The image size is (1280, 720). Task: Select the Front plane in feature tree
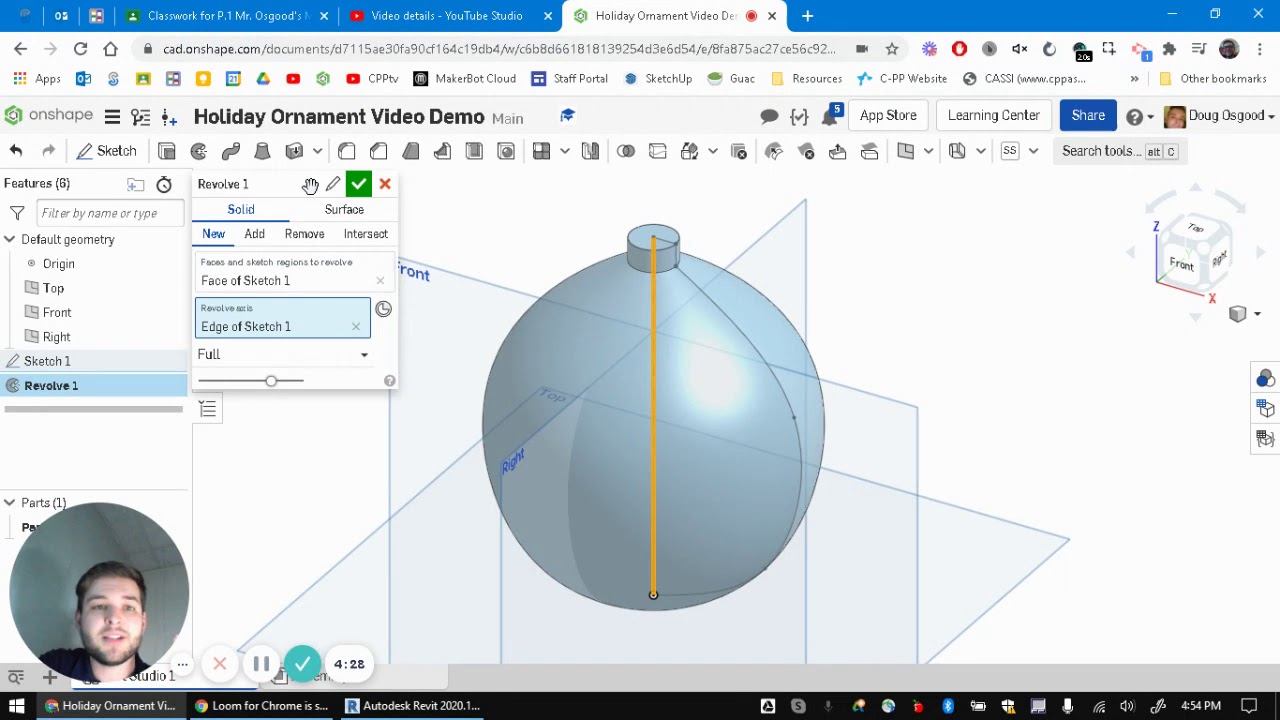[57, 313]
